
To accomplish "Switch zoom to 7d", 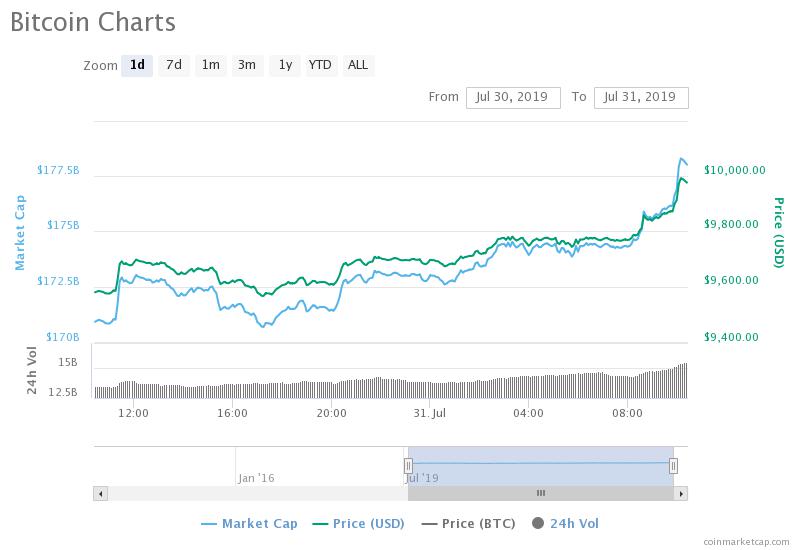I will click(x=174, y=65).
